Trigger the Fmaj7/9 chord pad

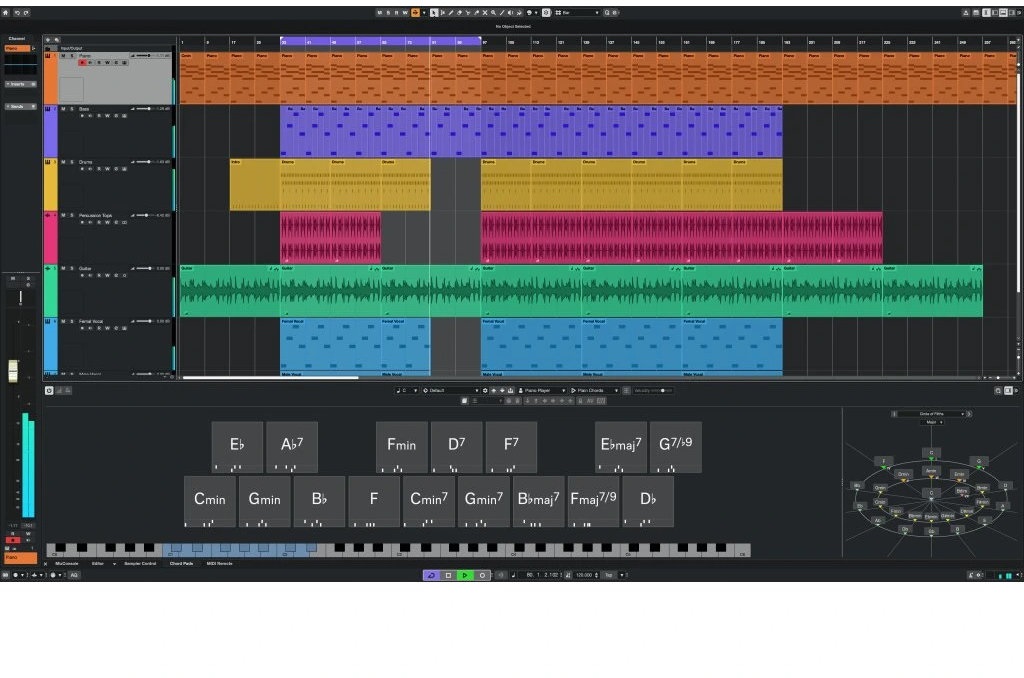pos(593,501)
